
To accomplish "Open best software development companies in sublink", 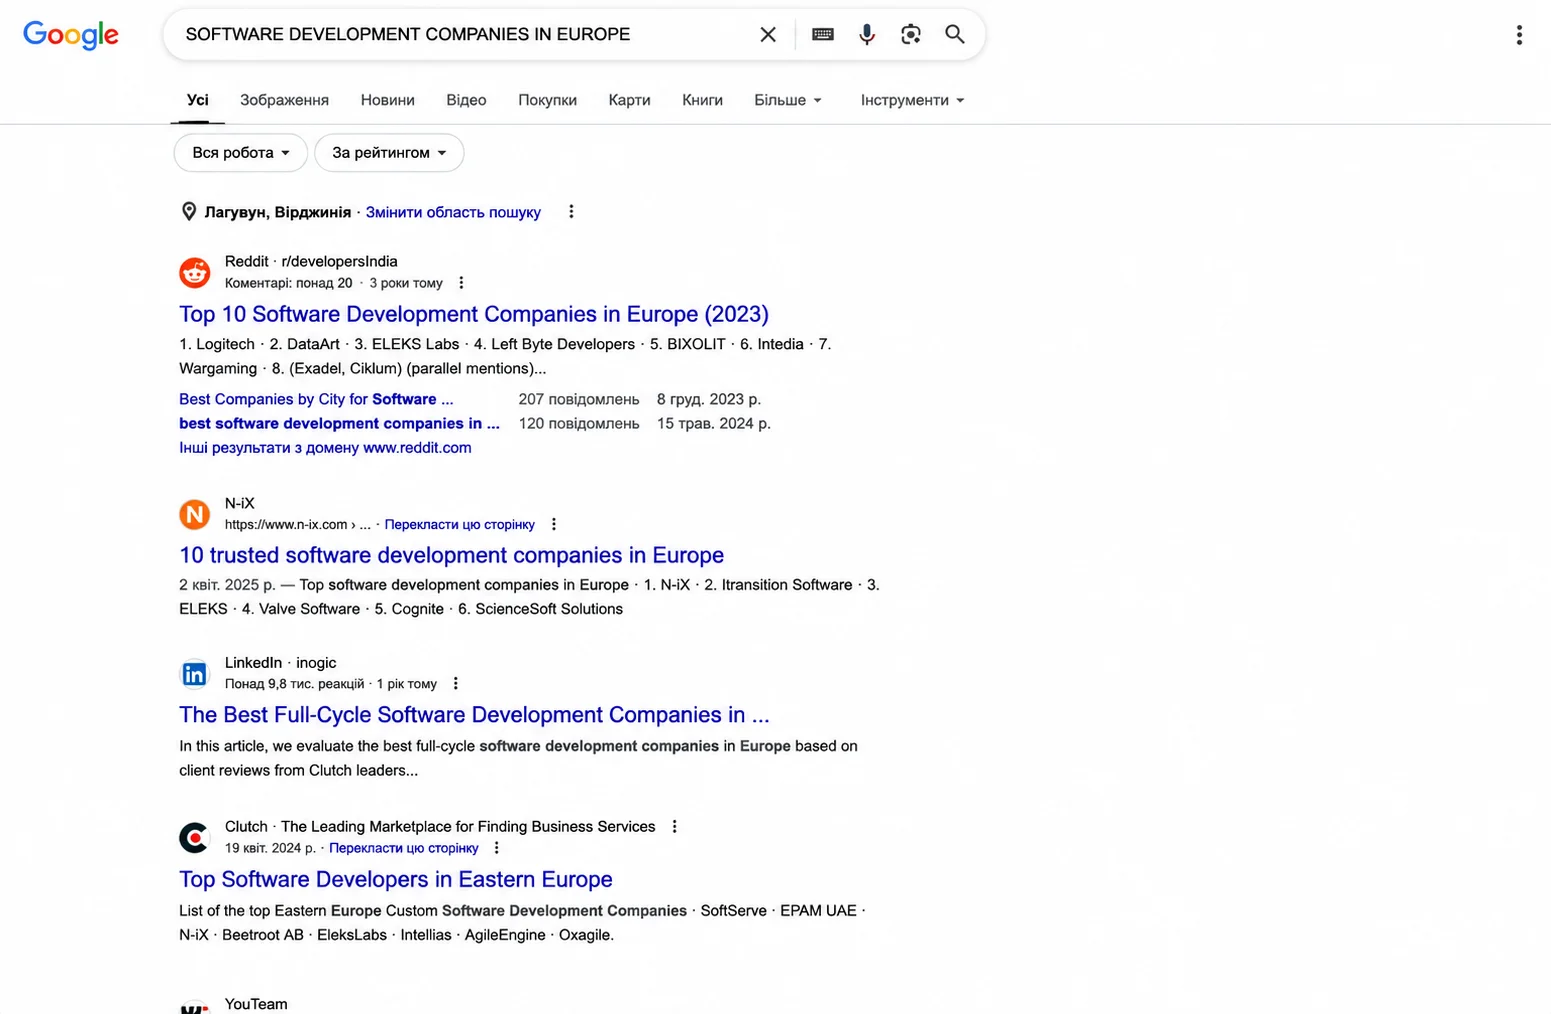I will click(339, 423).
